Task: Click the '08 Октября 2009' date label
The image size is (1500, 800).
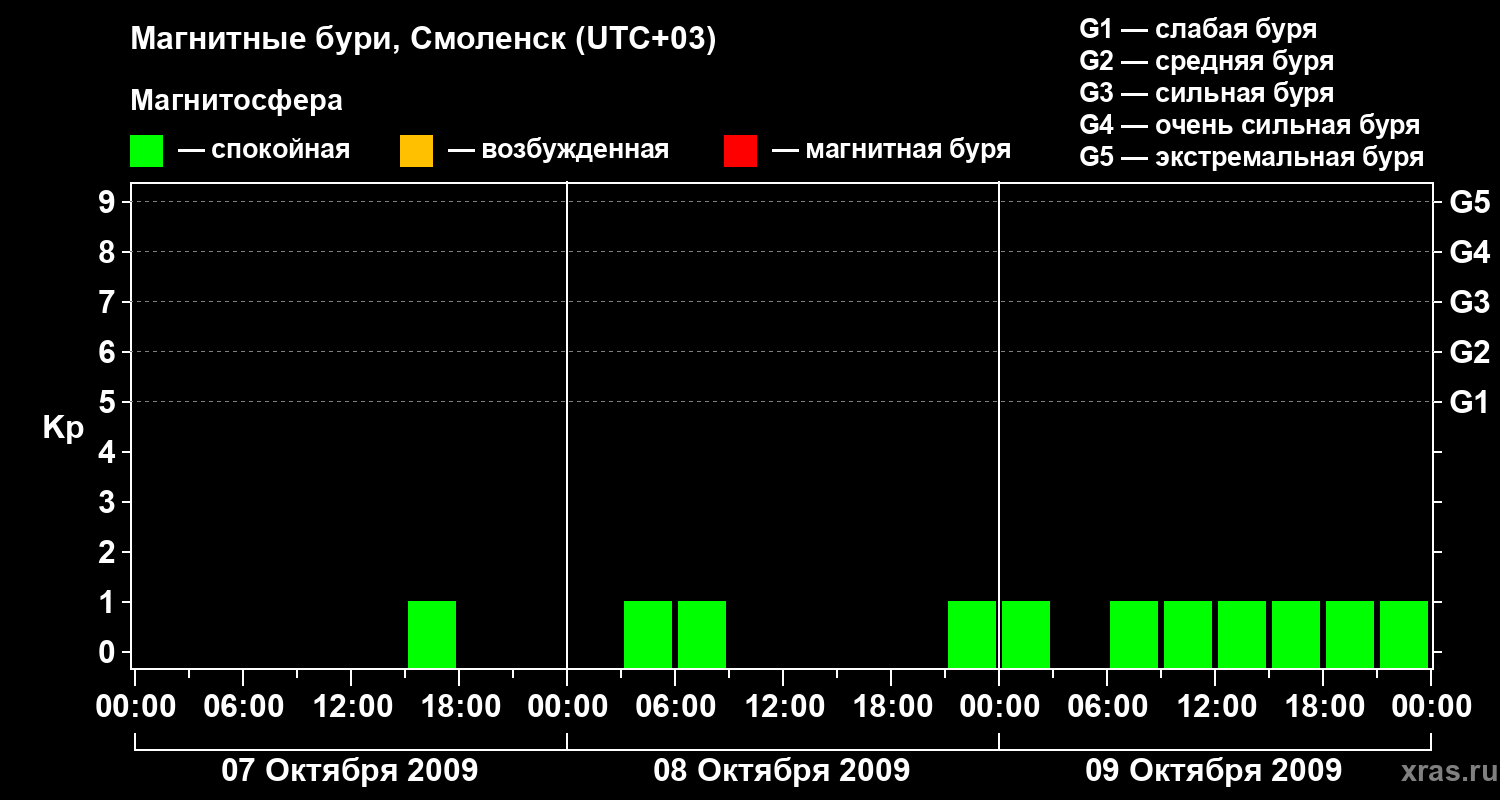Action: pyautogui.click(x=782, y=771)
